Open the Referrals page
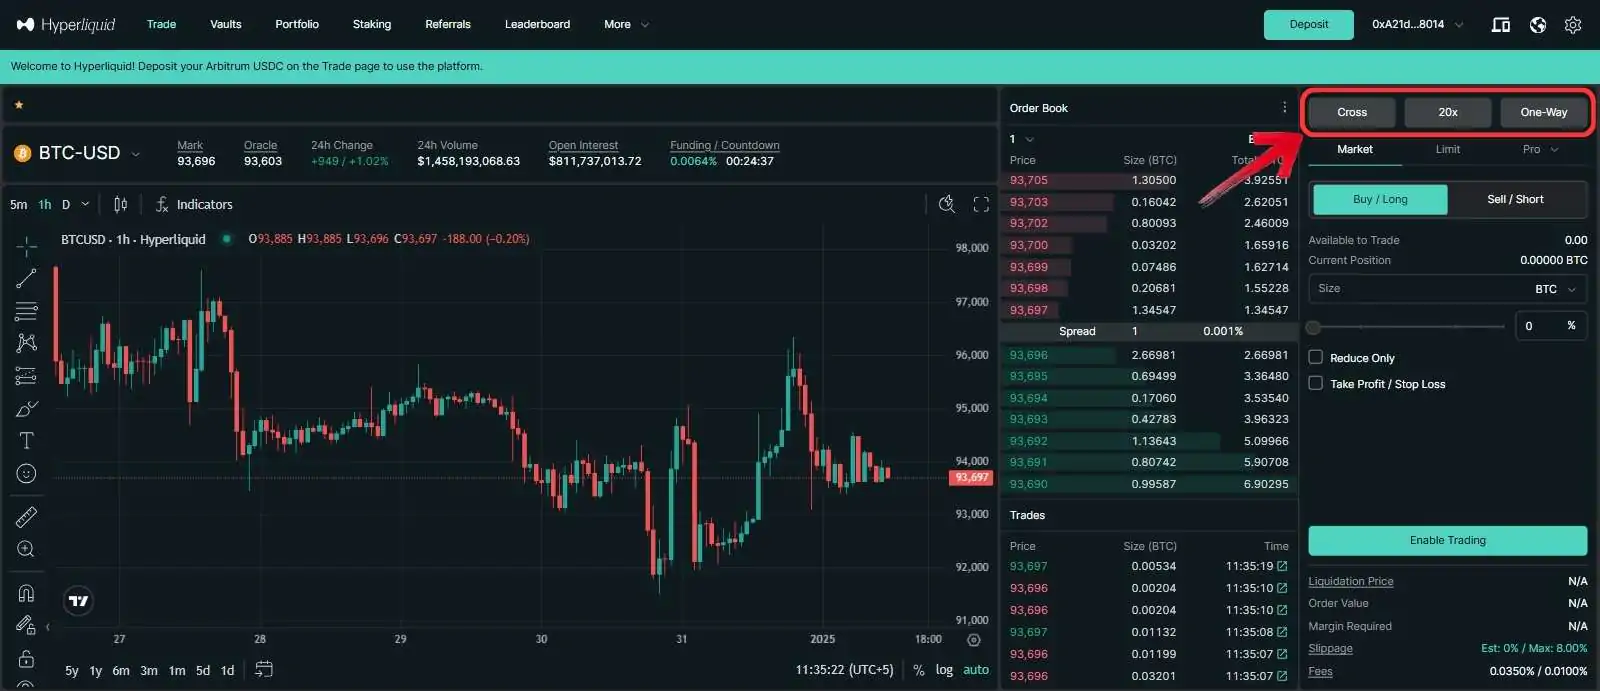This screenshot has width=1600, height=691. [x=448, y=24]
